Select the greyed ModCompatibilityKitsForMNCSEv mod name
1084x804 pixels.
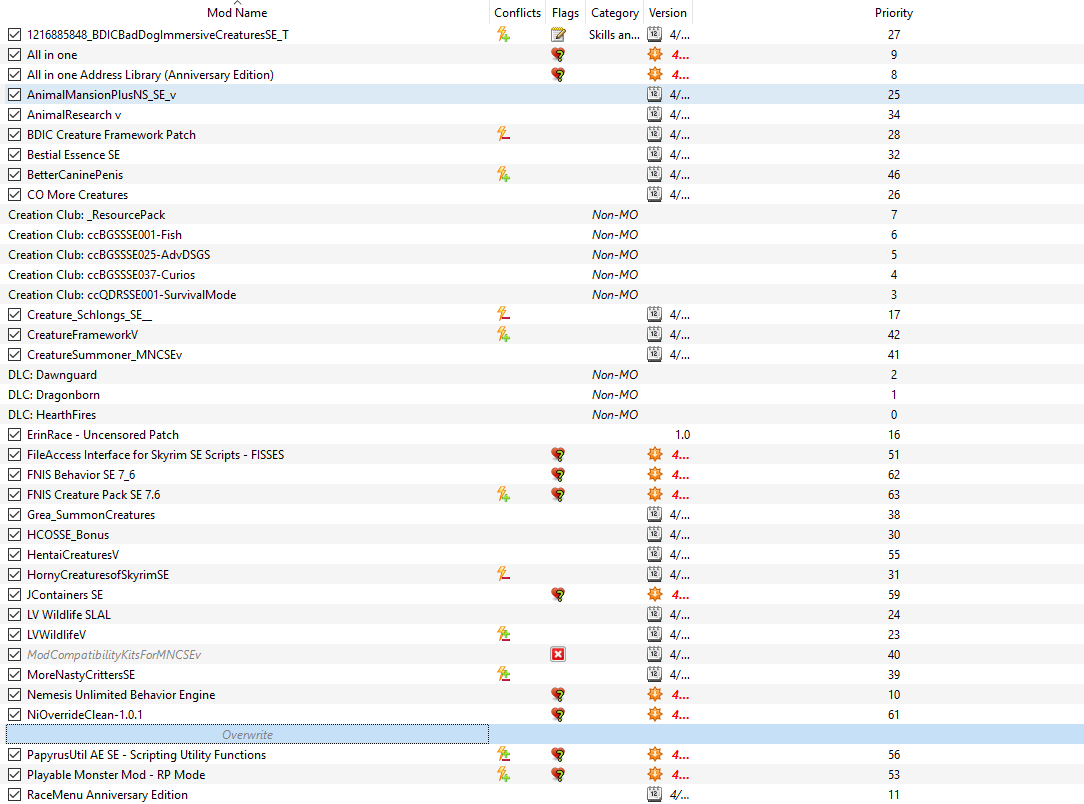click(114, 655)
